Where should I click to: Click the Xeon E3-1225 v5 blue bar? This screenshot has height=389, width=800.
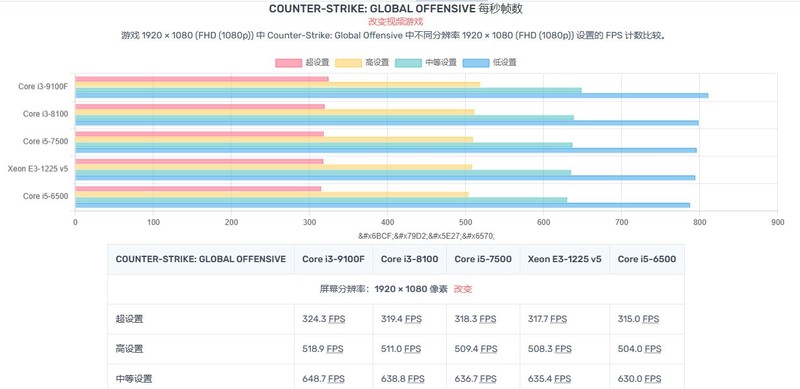click(385, 178)
